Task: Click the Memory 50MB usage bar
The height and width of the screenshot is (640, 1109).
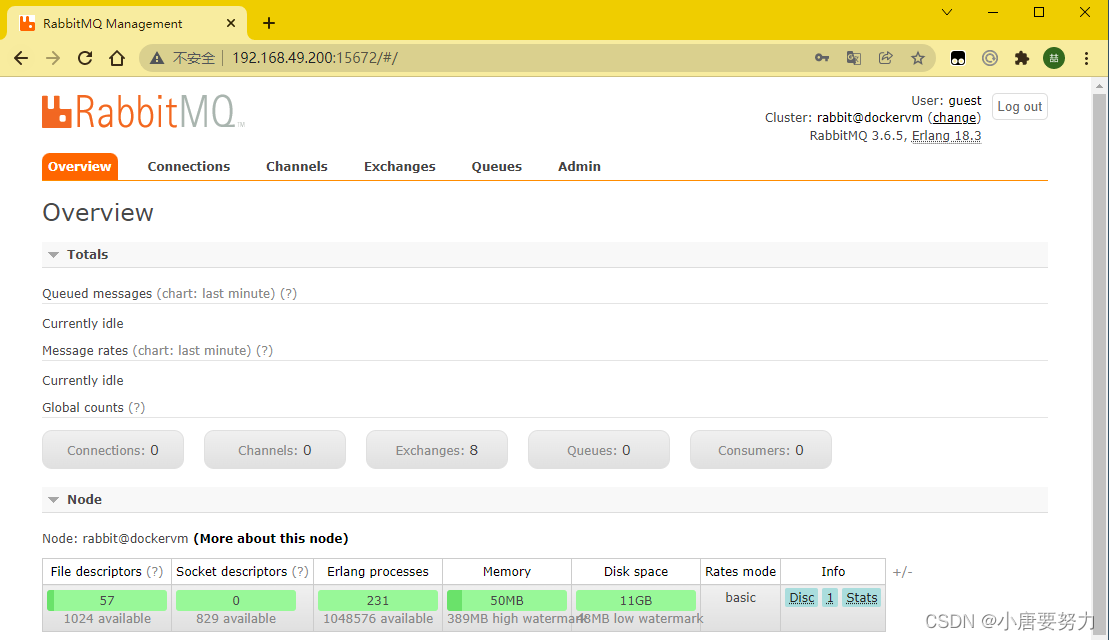Action: [x=506, y=600]
